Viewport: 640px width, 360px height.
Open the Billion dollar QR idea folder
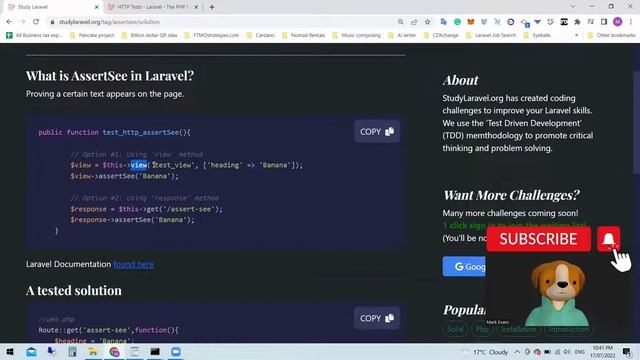coord(149,36)
